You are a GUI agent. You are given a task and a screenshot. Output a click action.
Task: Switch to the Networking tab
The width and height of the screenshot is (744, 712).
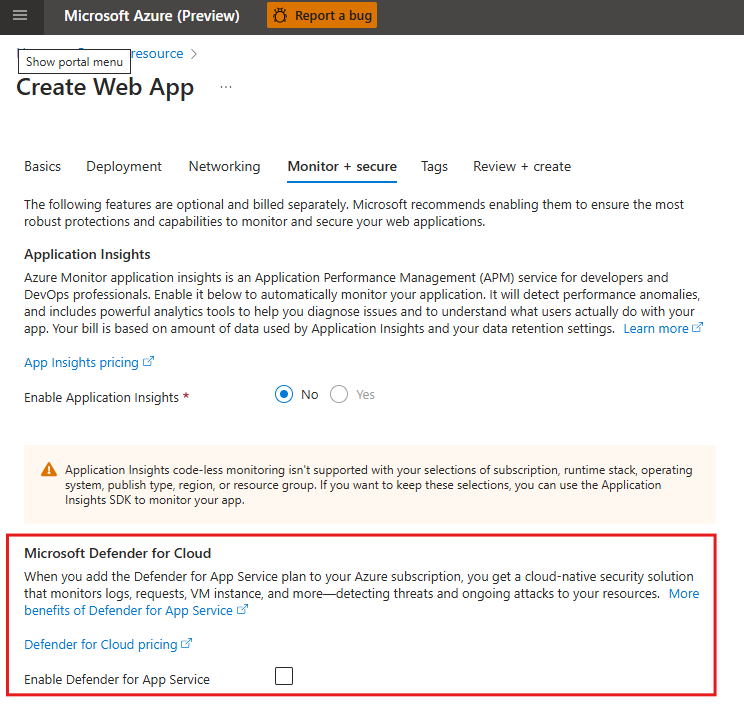[224, 166]
